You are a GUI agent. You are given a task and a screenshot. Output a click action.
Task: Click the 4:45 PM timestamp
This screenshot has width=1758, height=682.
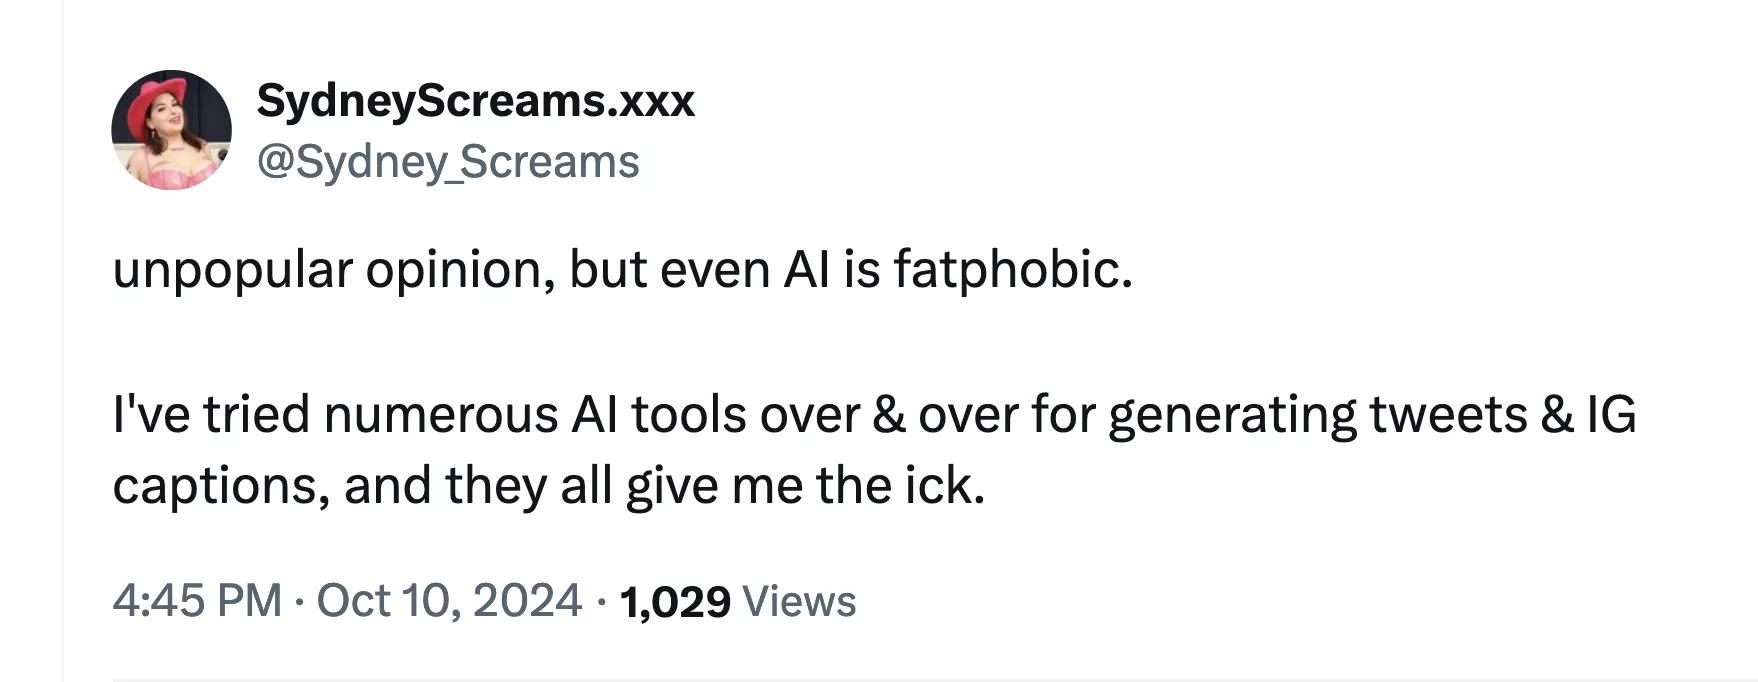point(197,601)
